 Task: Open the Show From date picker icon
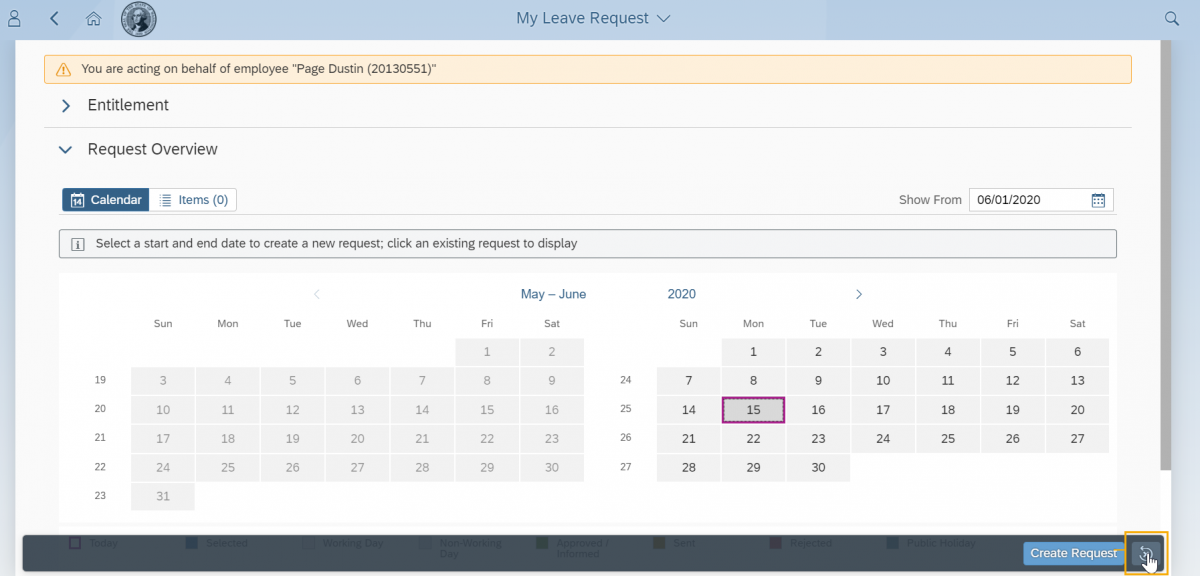tap(1098, 200)
